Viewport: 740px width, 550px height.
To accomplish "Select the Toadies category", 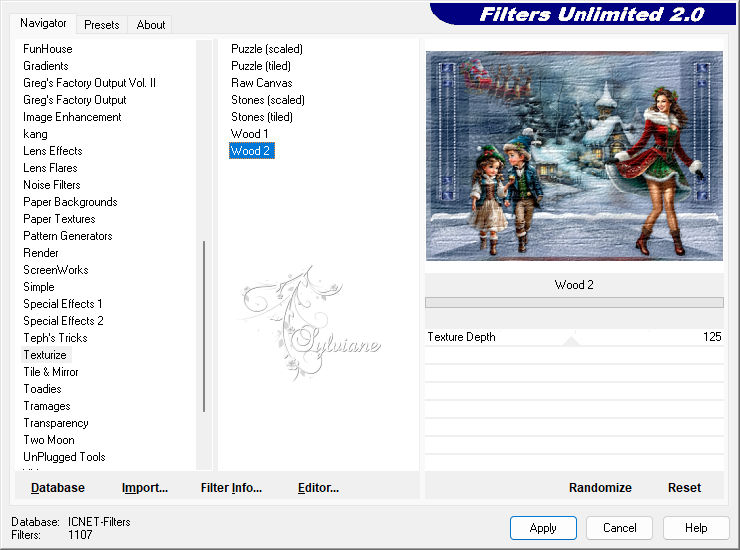I will [x=42, y=389].
